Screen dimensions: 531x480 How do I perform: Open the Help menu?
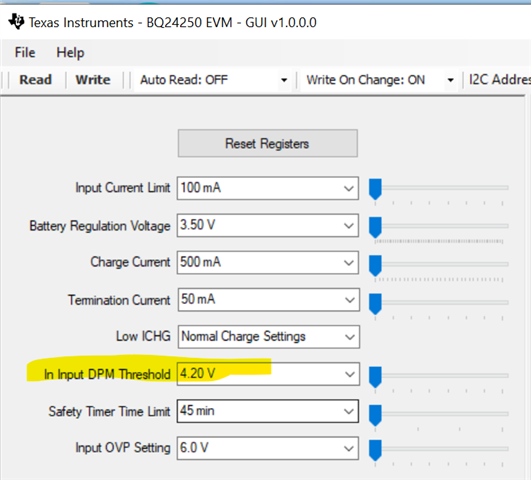(70, 53)
